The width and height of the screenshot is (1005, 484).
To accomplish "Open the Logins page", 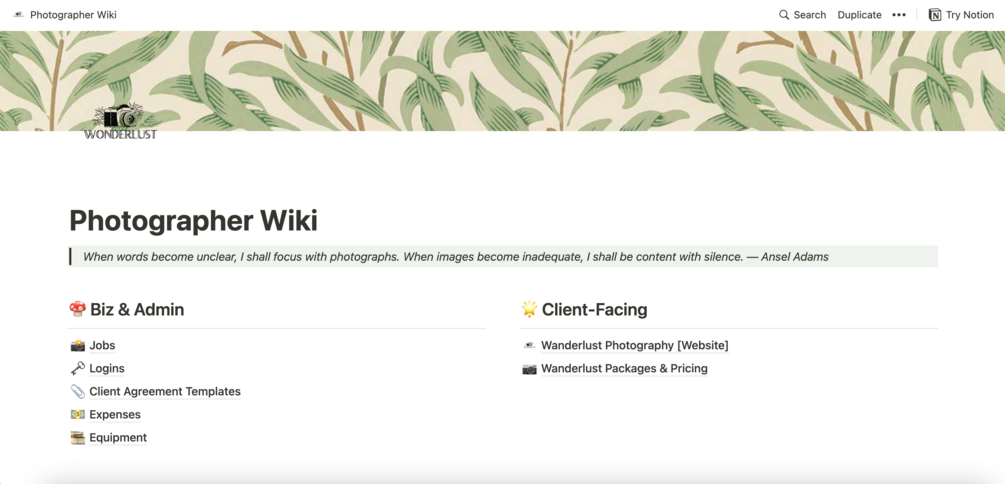I will pyautogui.click(x=107, y=369).
